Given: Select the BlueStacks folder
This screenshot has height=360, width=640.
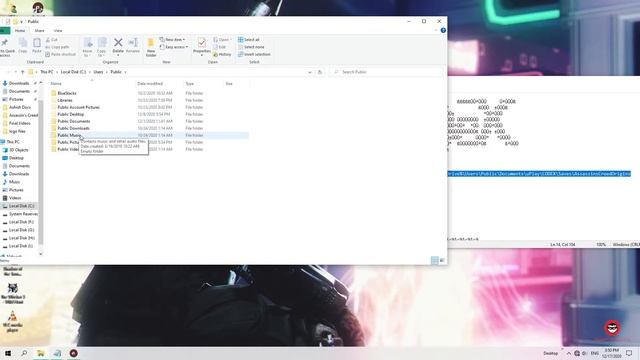Looking at the screenshot, I should (x=67, y=93).
